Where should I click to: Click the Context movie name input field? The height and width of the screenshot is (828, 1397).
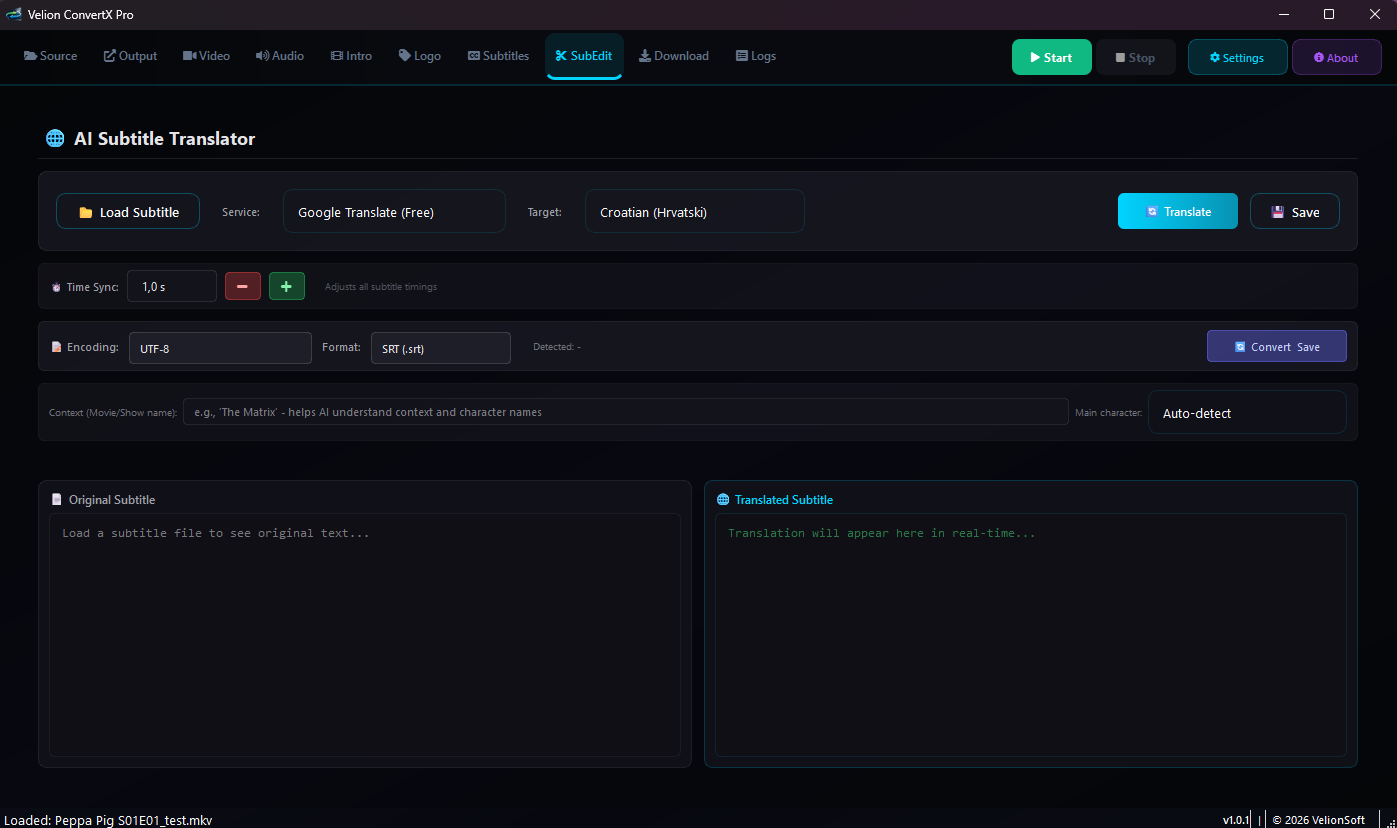pyautogui.click(x=626, y=412)
